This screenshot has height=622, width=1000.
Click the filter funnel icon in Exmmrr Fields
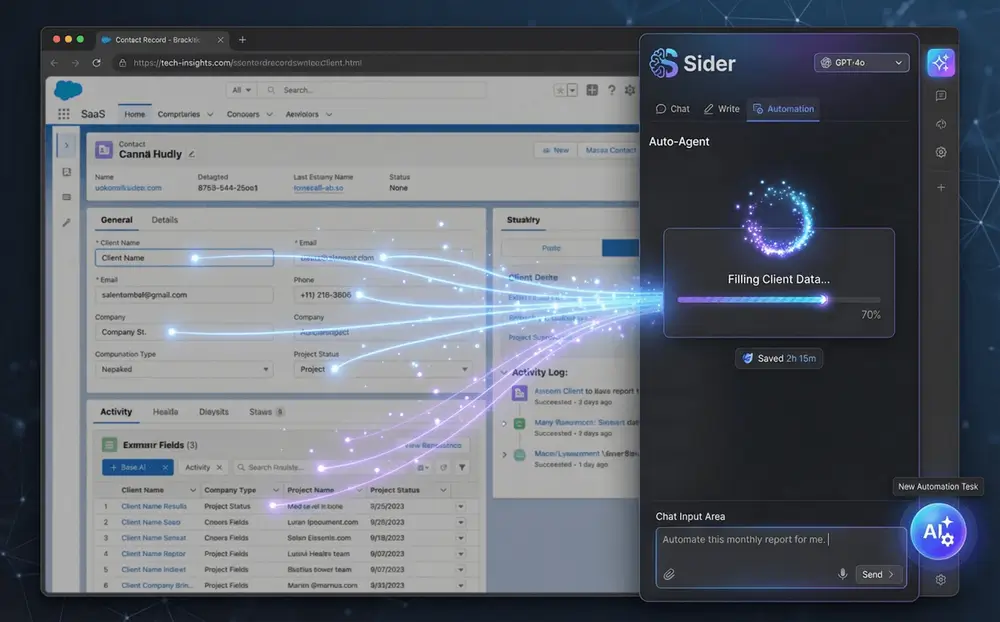462,468
